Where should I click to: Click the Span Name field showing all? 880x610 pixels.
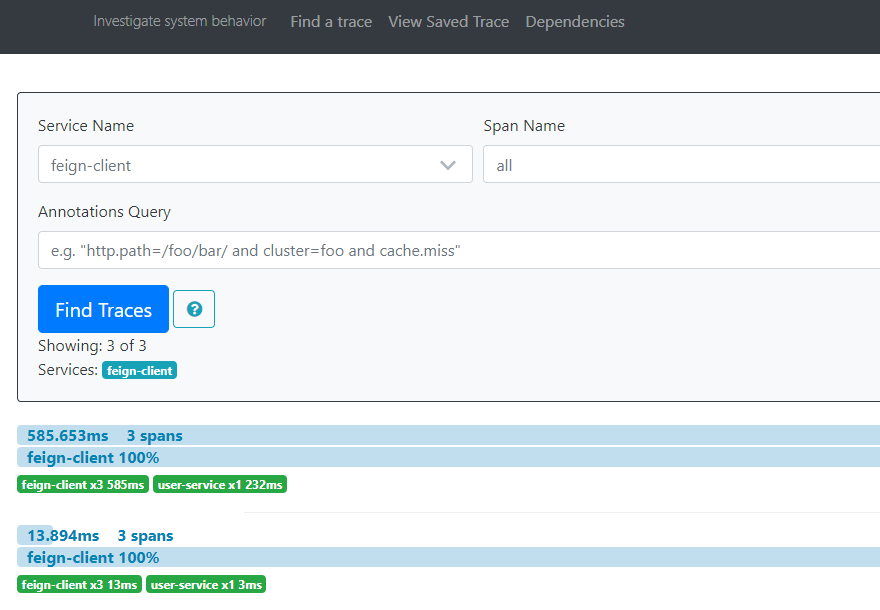tap(681, 164)
